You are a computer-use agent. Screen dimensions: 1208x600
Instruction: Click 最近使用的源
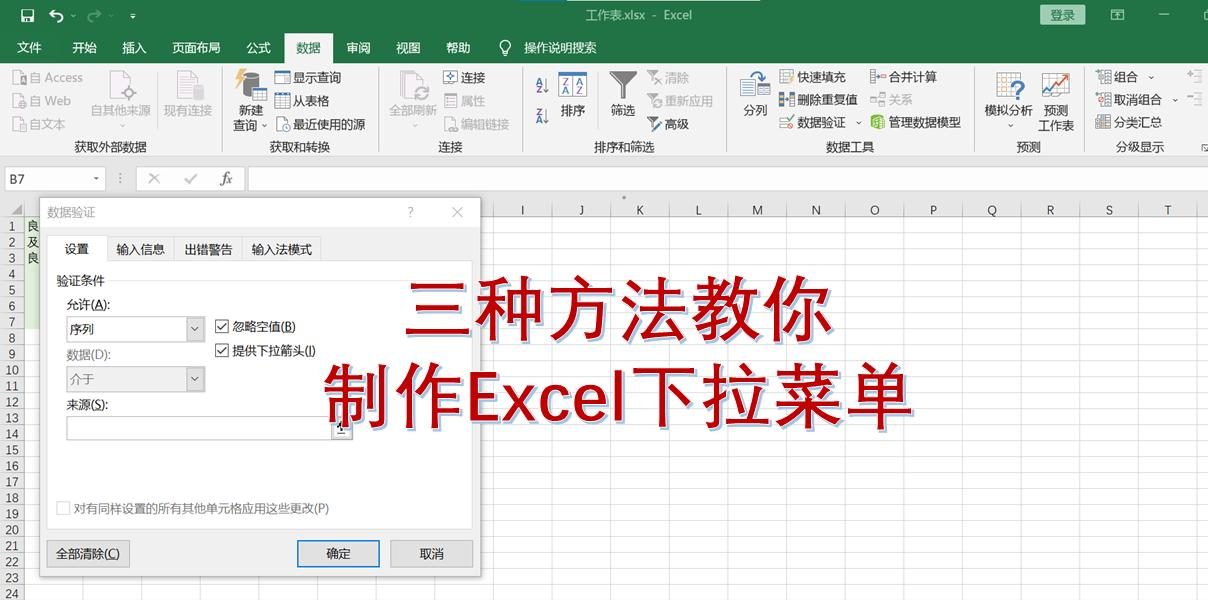pyautogui.click(x=320, y=124)
